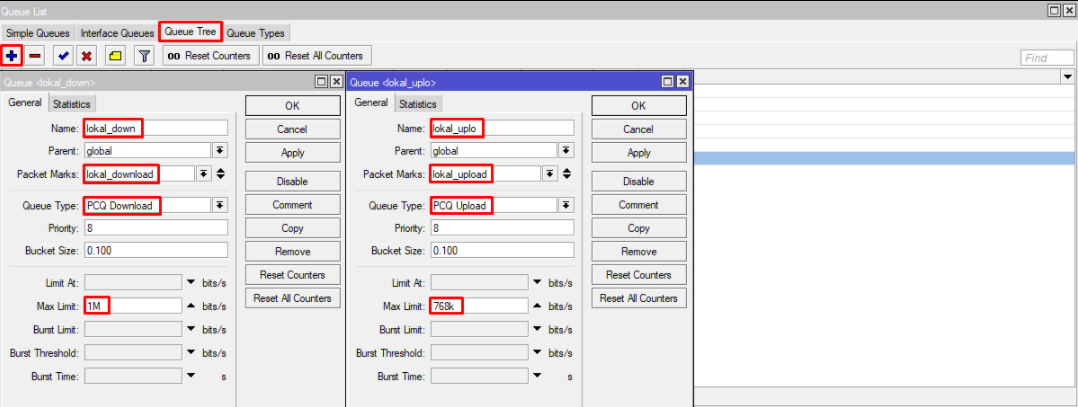Add comment using the yellow note icon
Image resolution: width=1078 pixels, height=407 pixels.
tap(116, 55)
